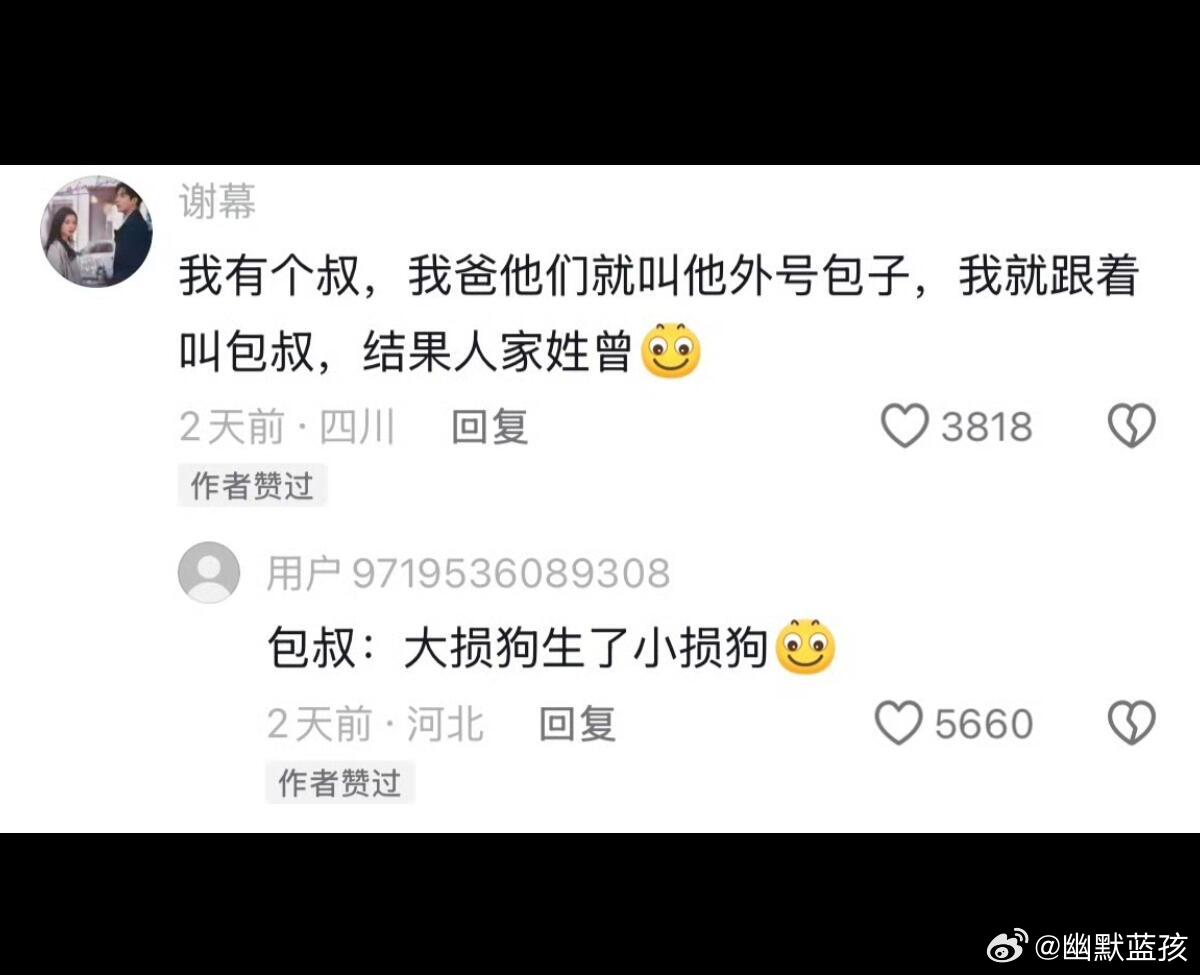Click the reply text 大损狗生了小损狗
Image resolution: width=1200 pixels, height=975 pixels.
pyautogui.click(x=517, y=647)
